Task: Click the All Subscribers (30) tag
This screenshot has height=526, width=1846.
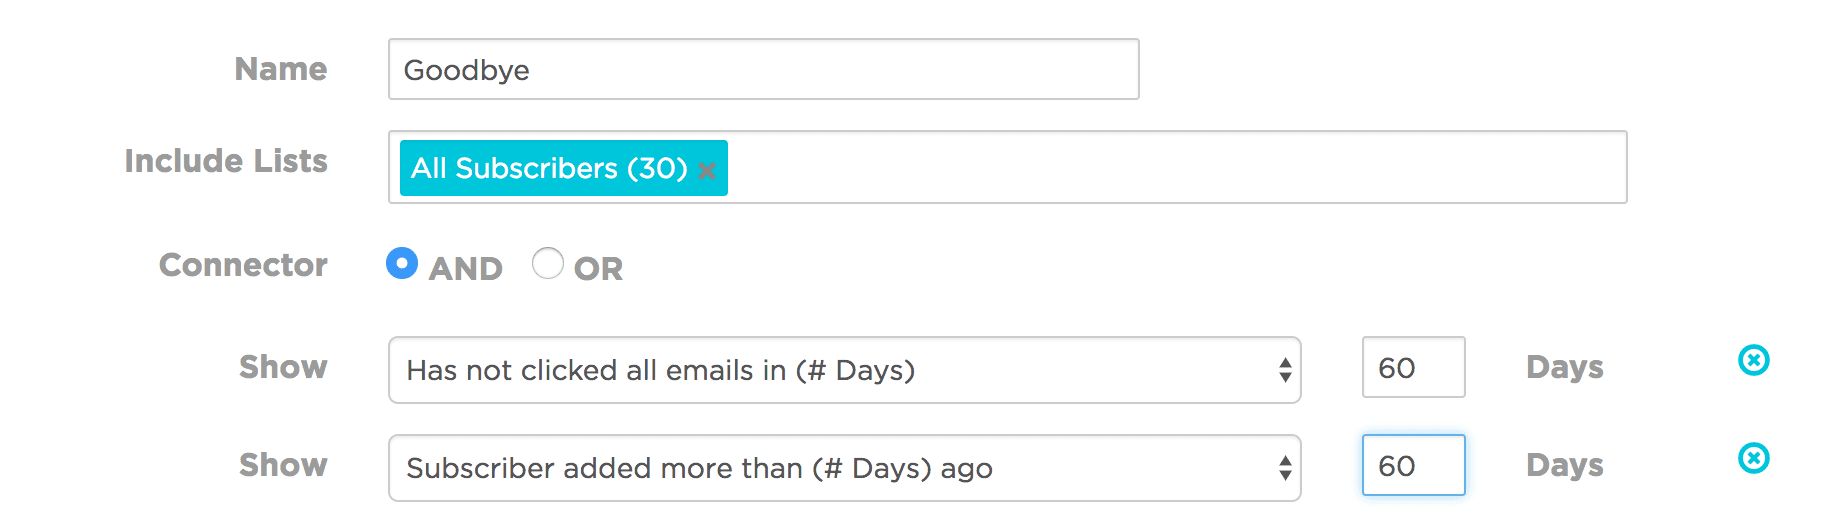Action: tap(548, 168)
